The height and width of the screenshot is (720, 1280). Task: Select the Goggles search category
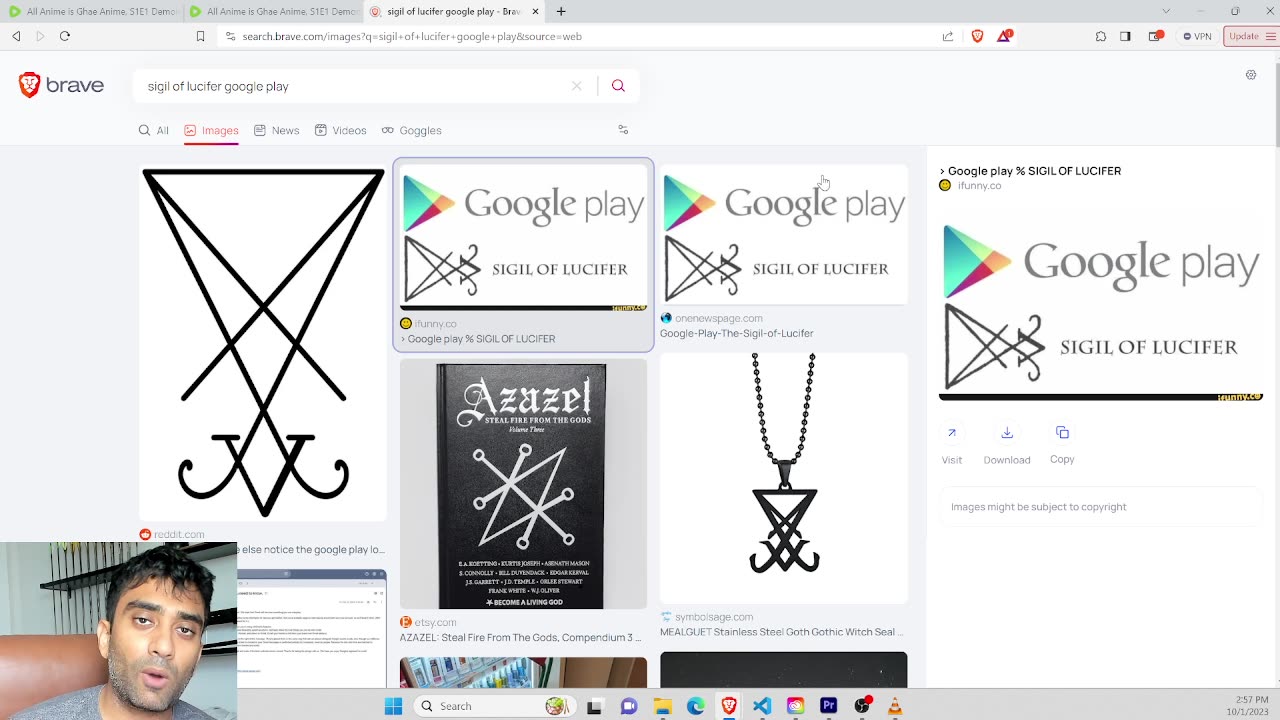[x=411, y=130]
